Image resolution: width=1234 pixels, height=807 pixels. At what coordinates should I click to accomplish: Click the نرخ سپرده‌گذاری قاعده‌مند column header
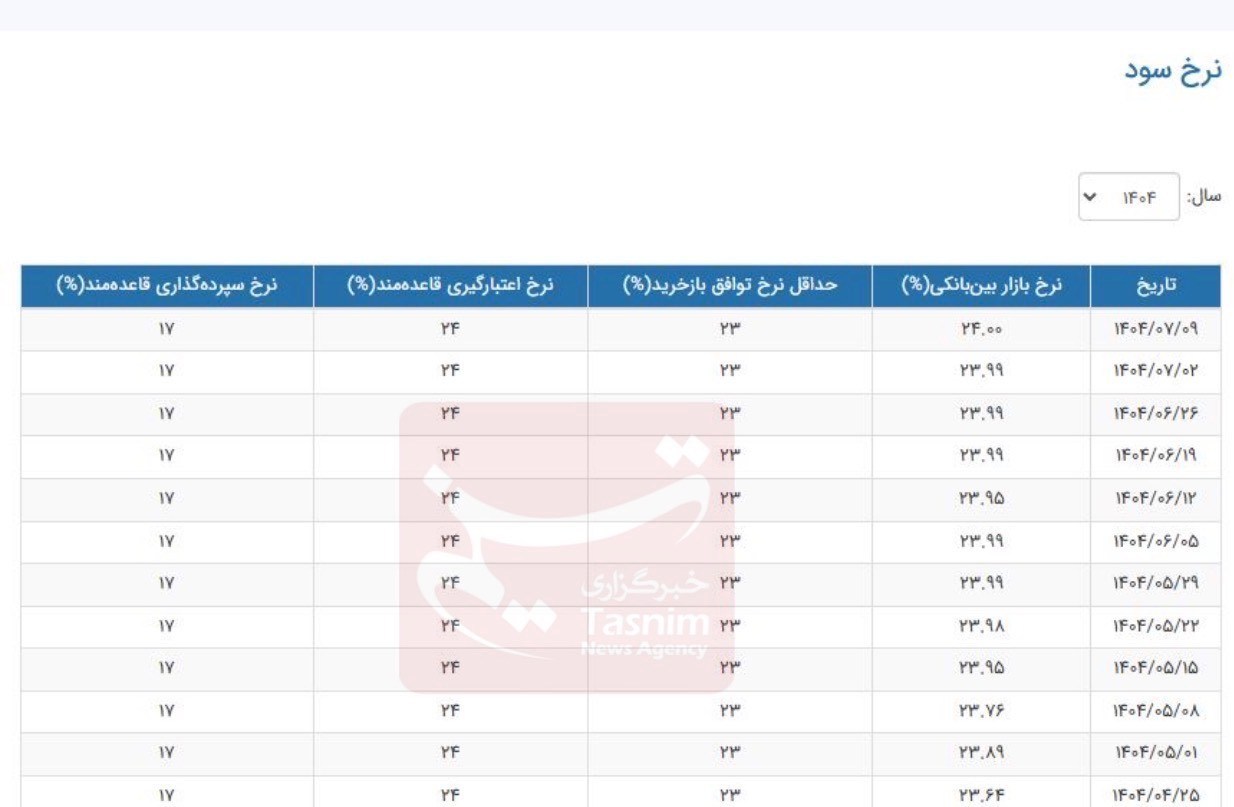click(x=167, y=286)
